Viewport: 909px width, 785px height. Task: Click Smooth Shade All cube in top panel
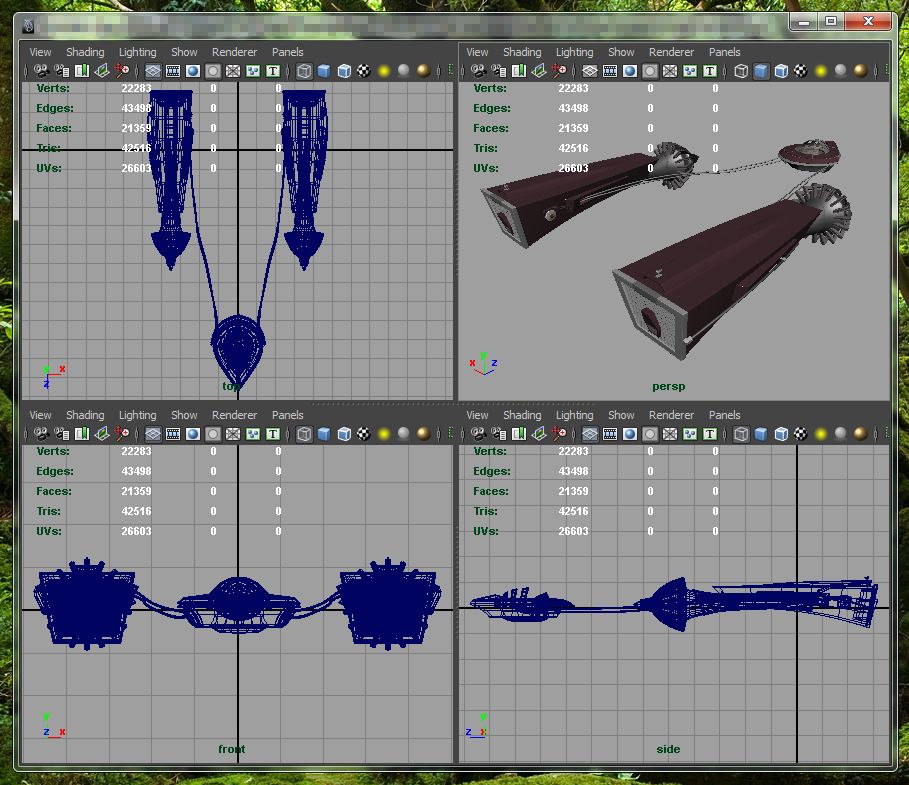tap(324, 71)
